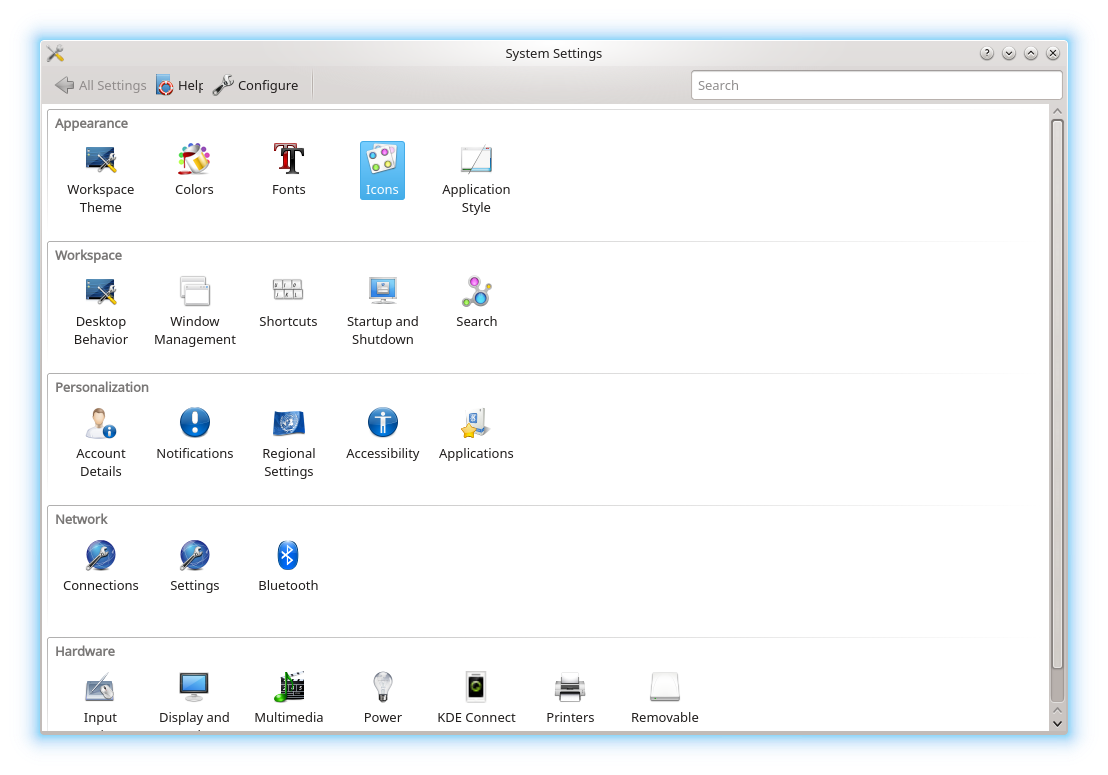
Task: Open Accessibility options
Action: [382, 432]
